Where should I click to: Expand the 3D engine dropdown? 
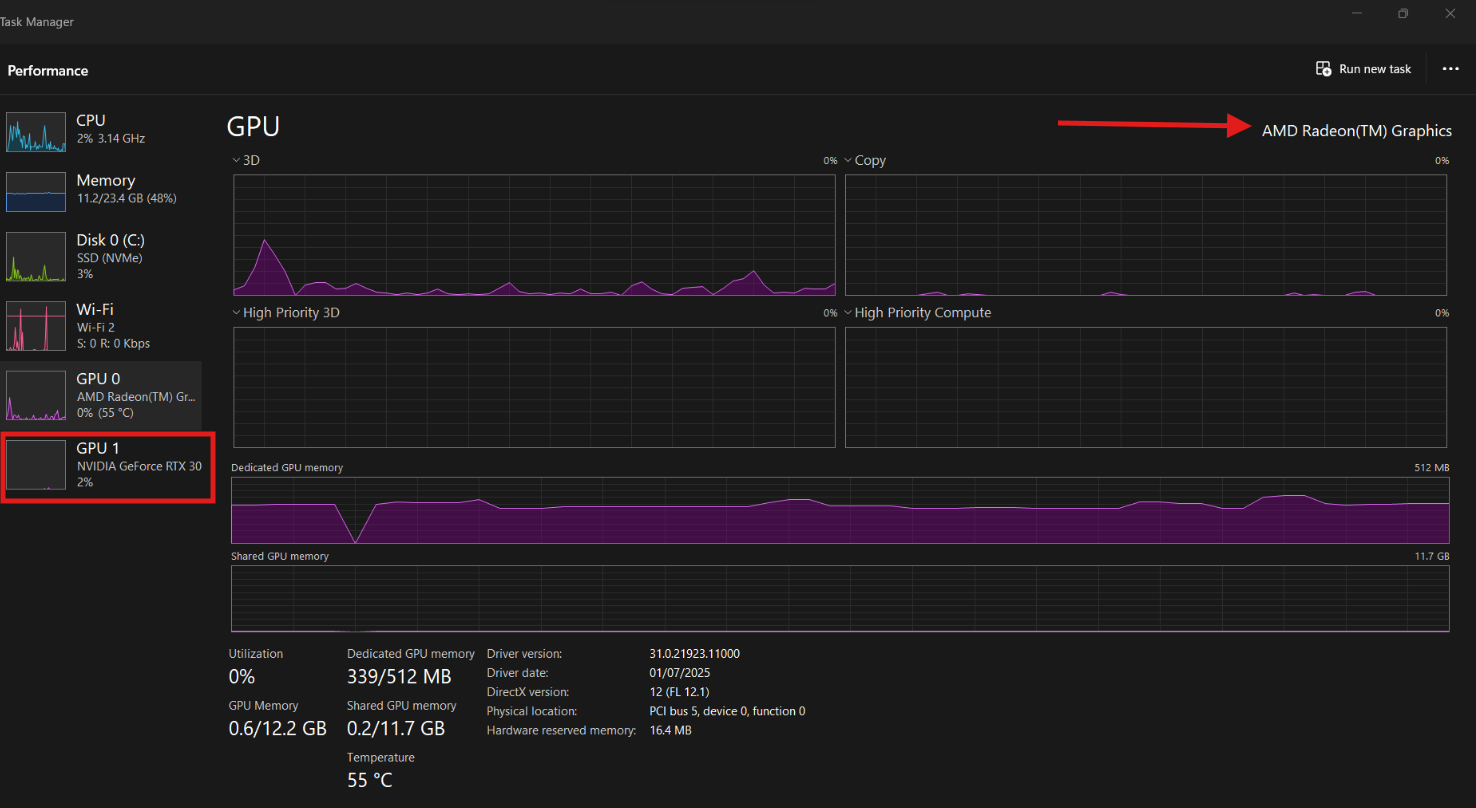coord(237,160)
